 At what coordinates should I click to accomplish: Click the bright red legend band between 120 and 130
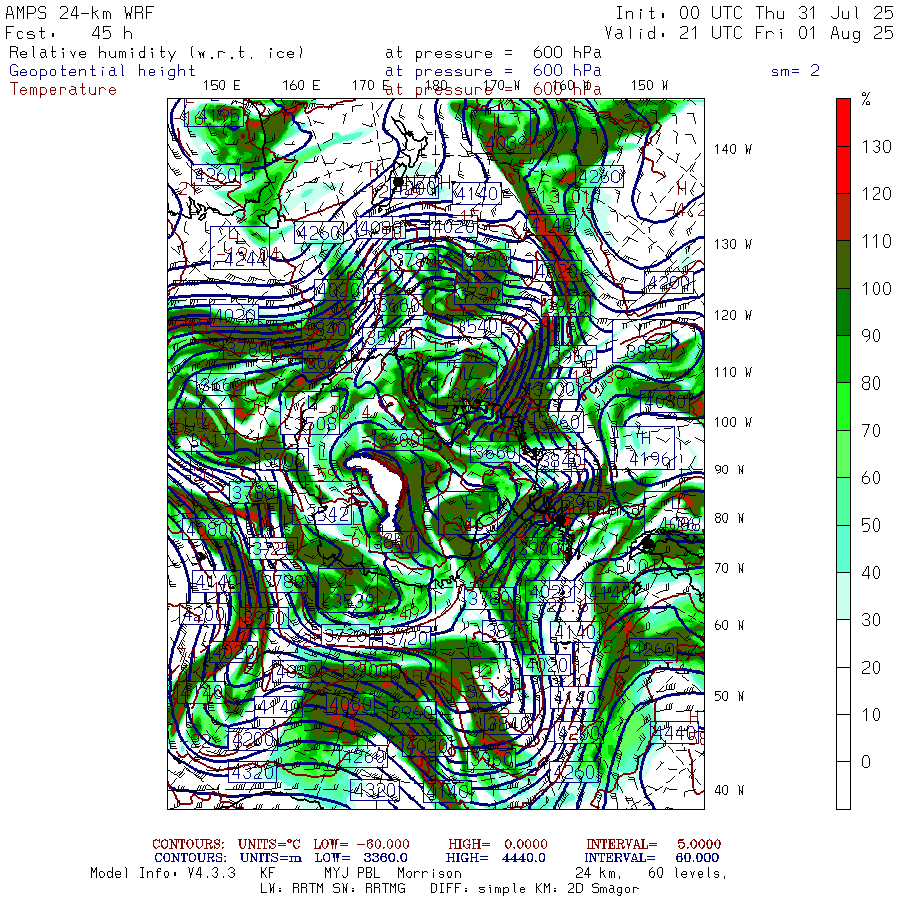coord(843,169)
